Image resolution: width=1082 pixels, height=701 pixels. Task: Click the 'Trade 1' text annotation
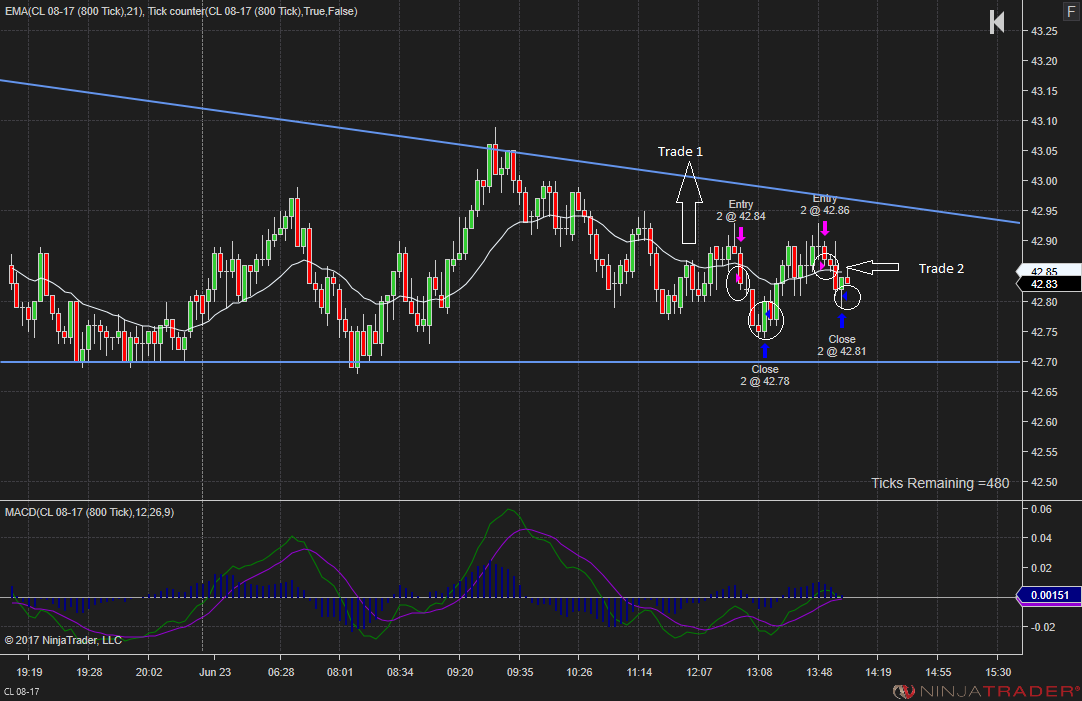pos(680,152)
